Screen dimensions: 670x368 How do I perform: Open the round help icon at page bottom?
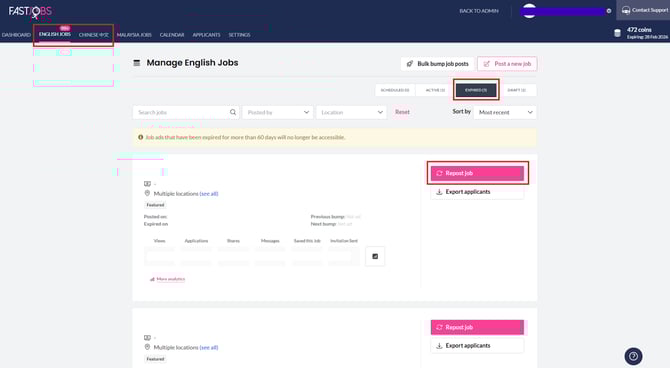(x=633, y=356)
